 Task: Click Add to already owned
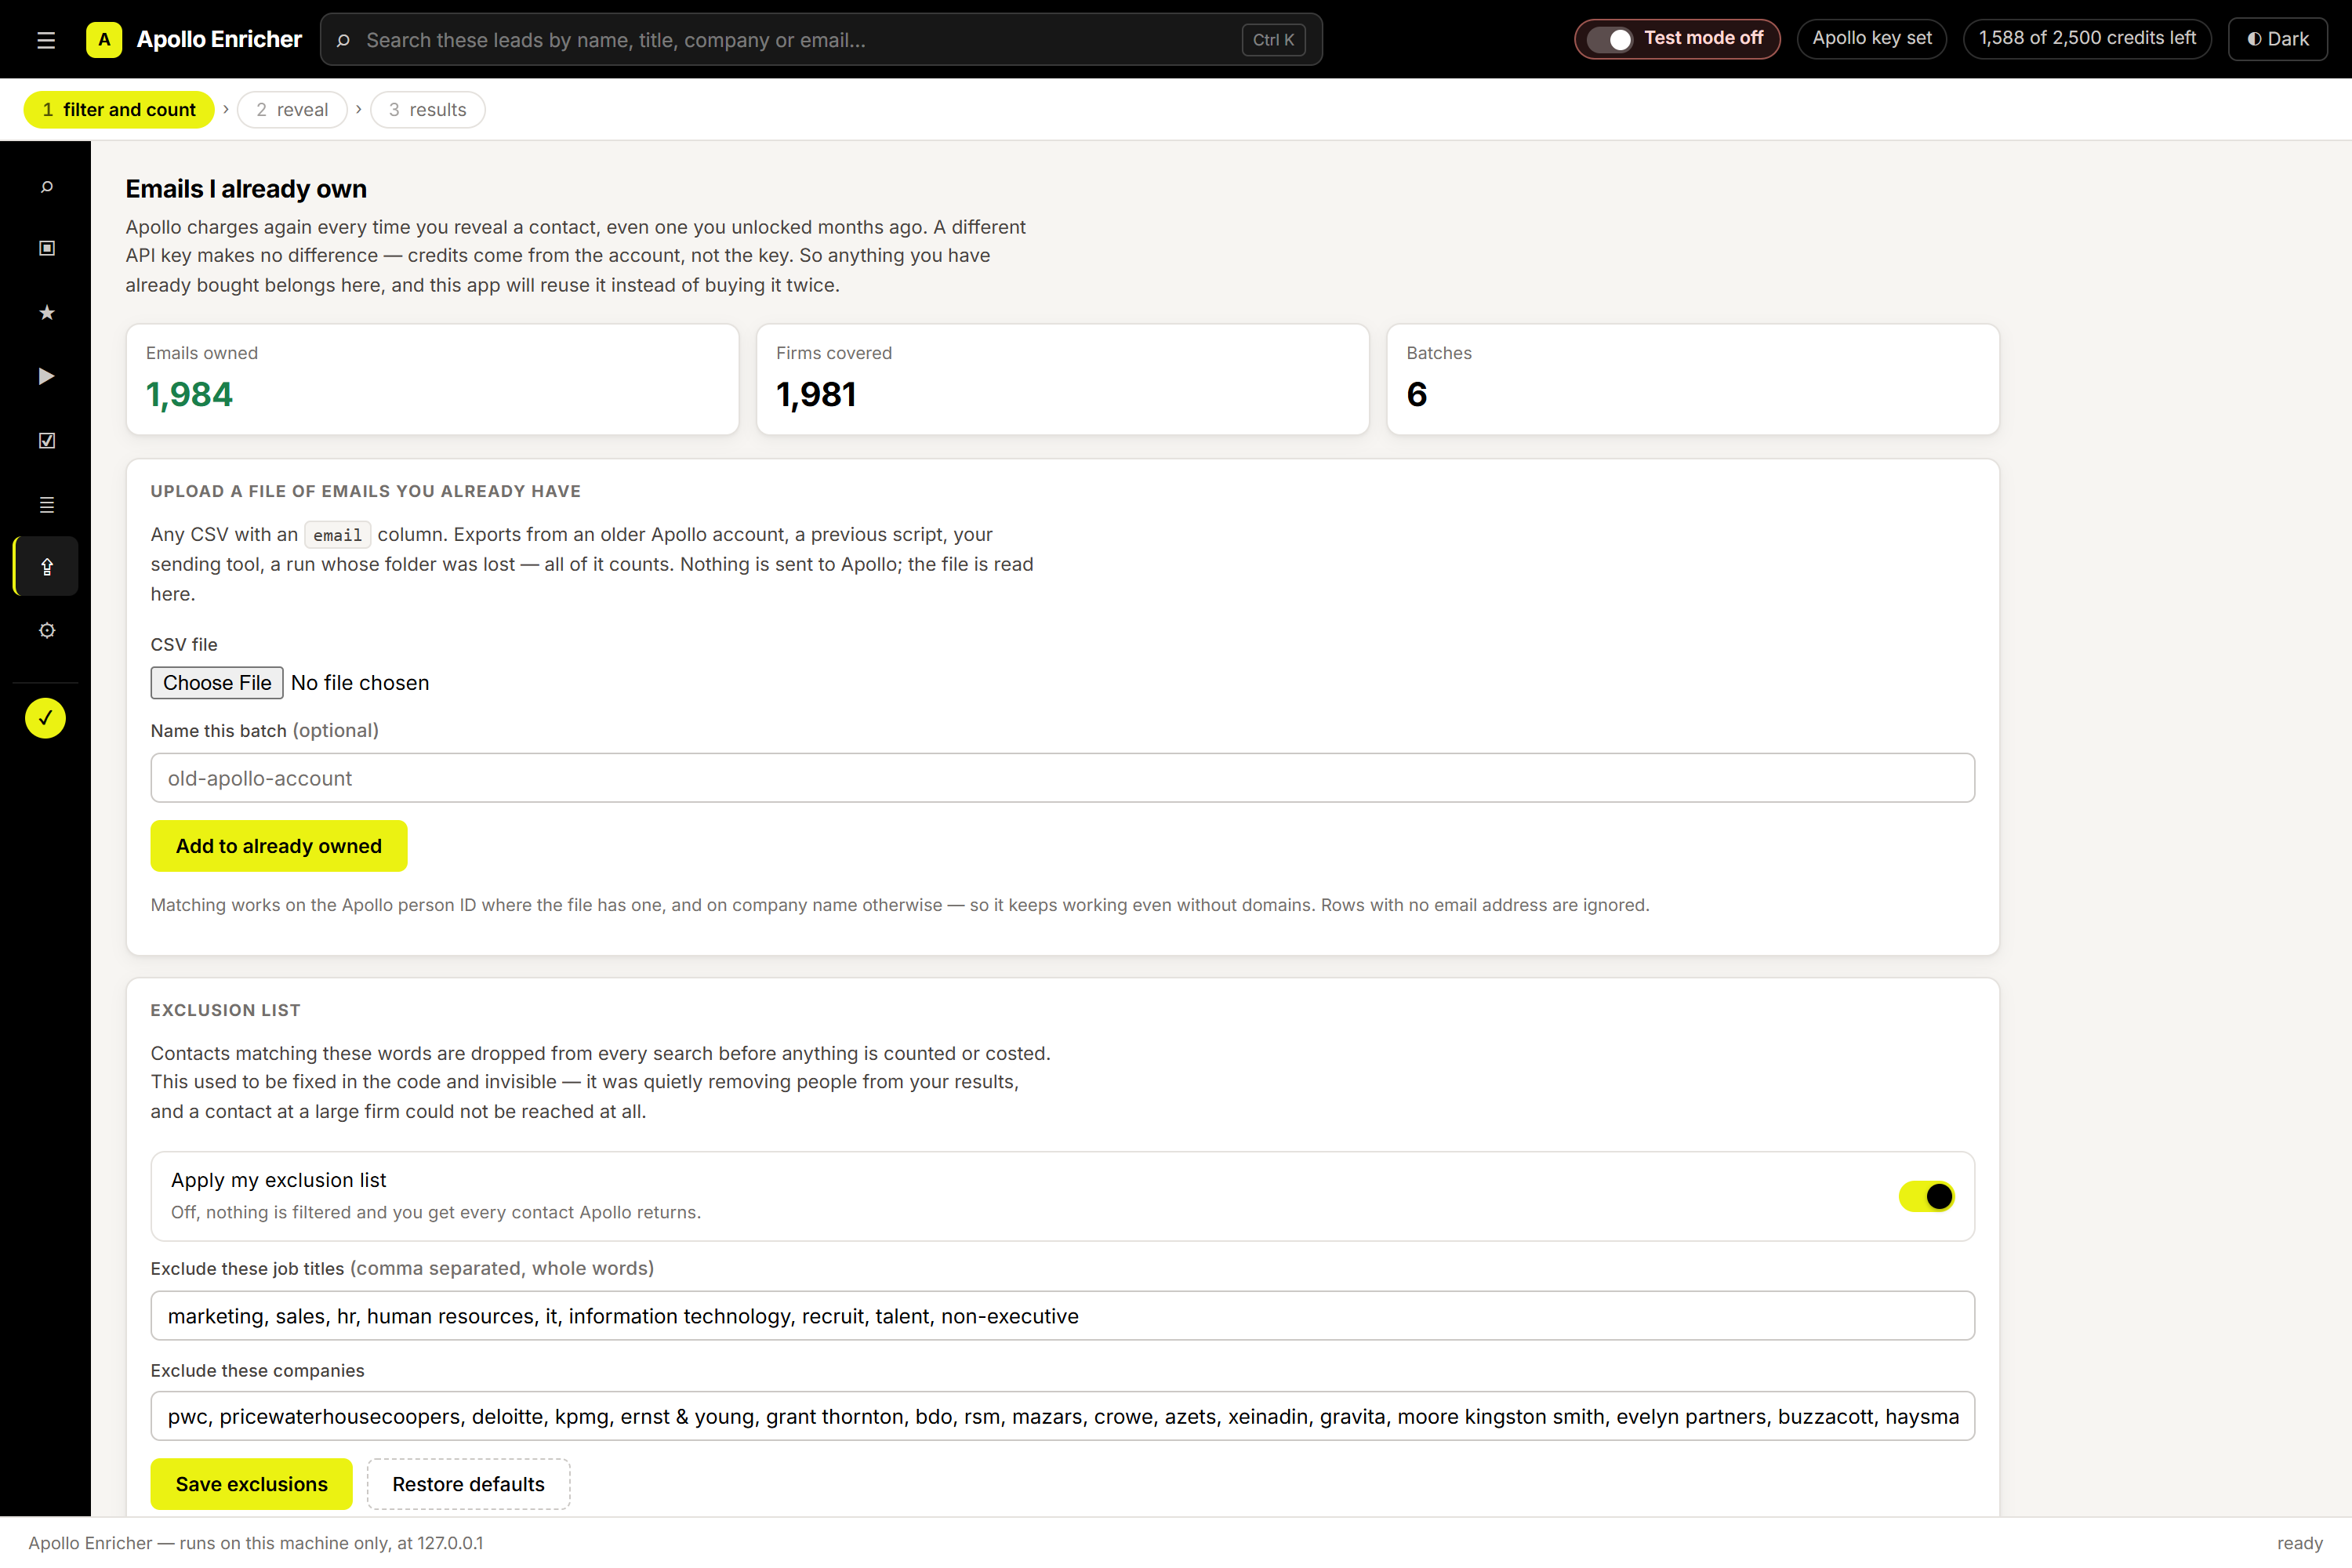pyautogui.click(x=279, y=846)
